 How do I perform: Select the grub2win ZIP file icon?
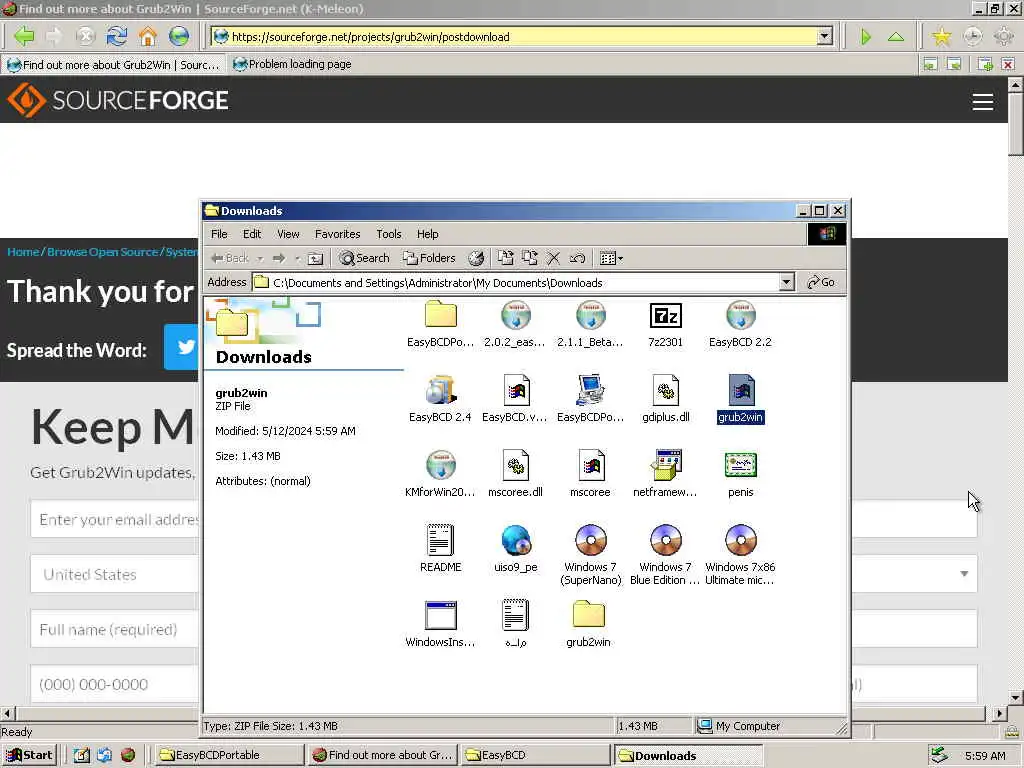click(741, 391)
